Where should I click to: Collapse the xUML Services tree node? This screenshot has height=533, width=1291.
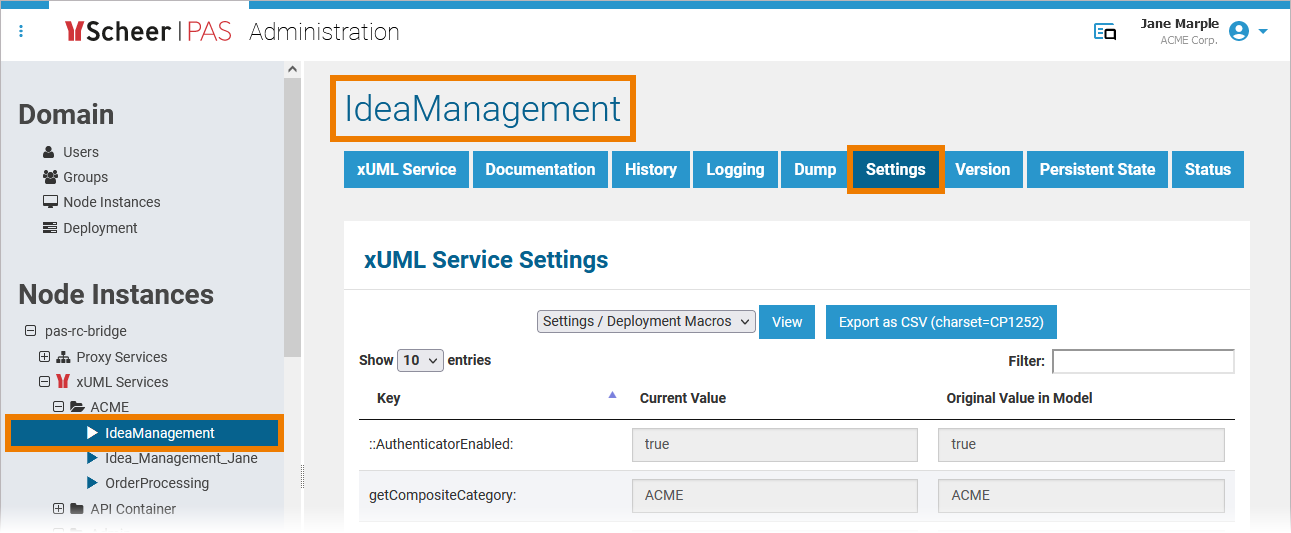(x=44, y=382)
